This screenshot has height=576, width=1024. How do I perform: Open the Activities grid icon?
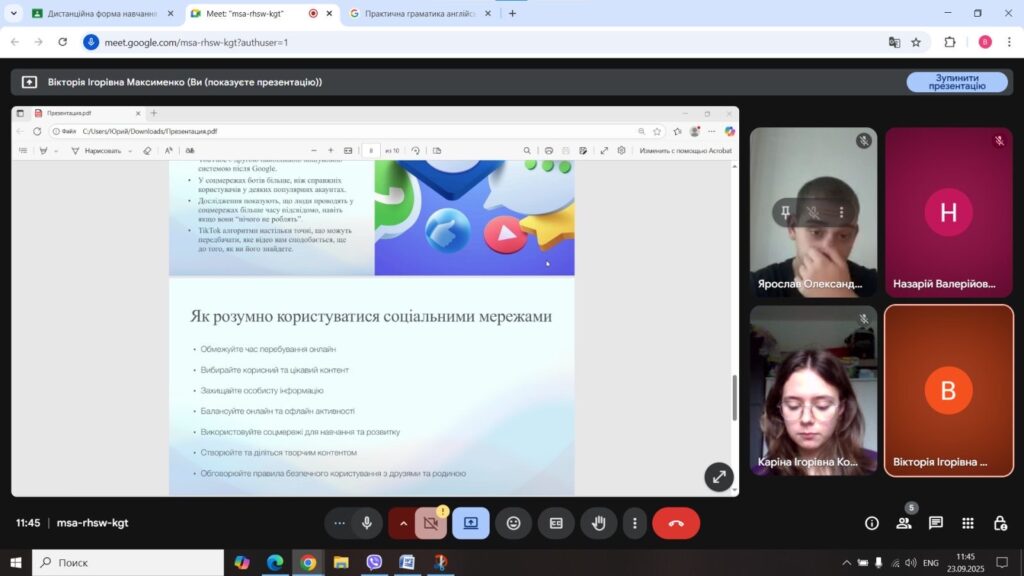coord(968,523)
